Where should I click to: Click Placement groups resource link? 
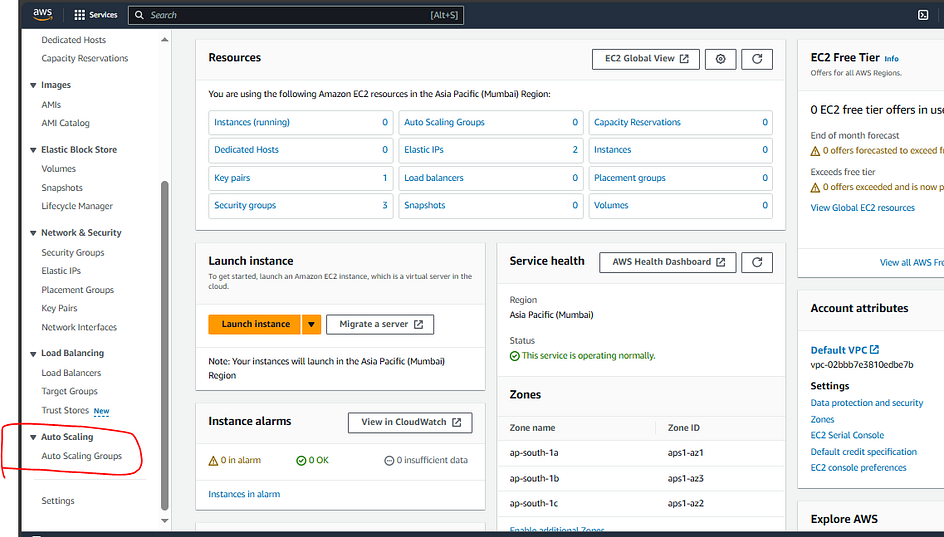(630, 178)
